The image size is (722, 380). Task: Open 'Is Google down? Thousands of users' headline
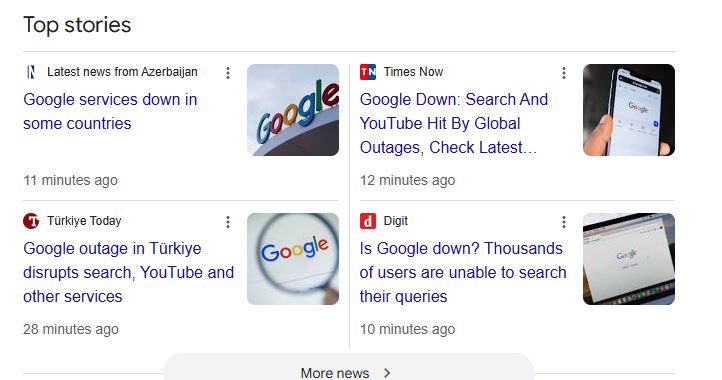pyautogui.click(x=463, y=272)
